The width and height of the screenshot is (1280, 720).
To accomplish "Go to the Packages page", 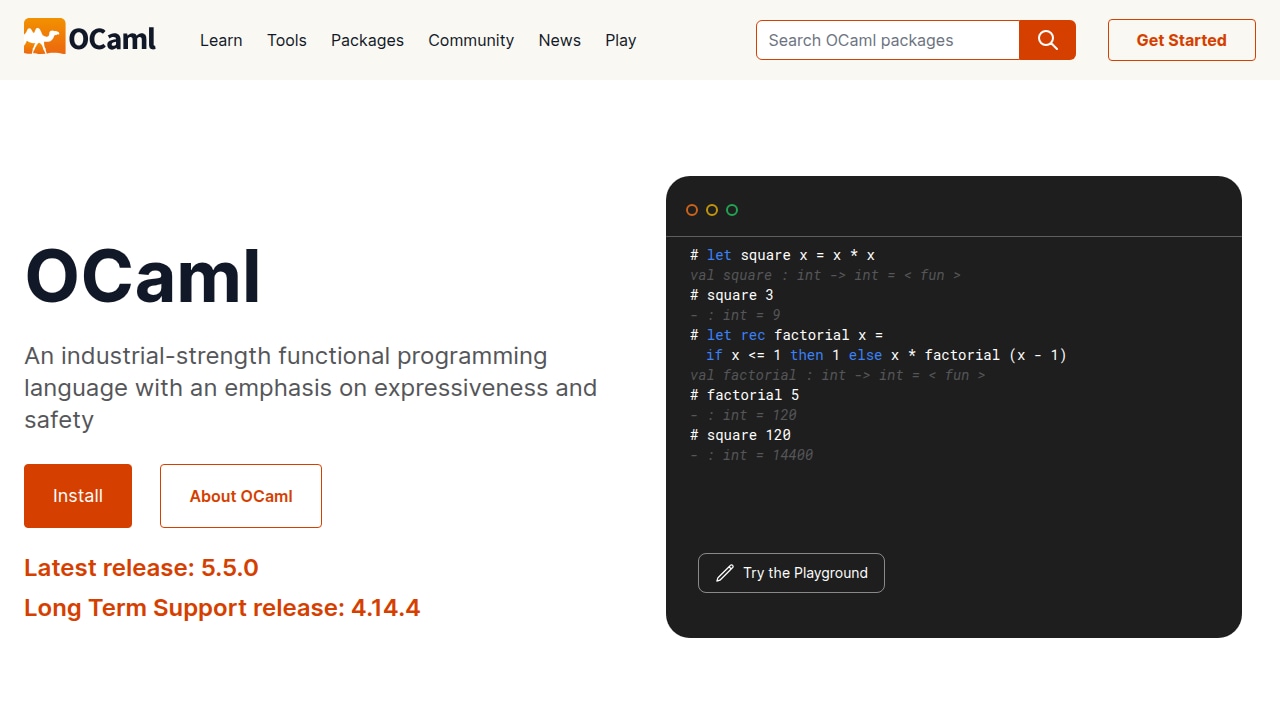I will (x=367, y=40).
